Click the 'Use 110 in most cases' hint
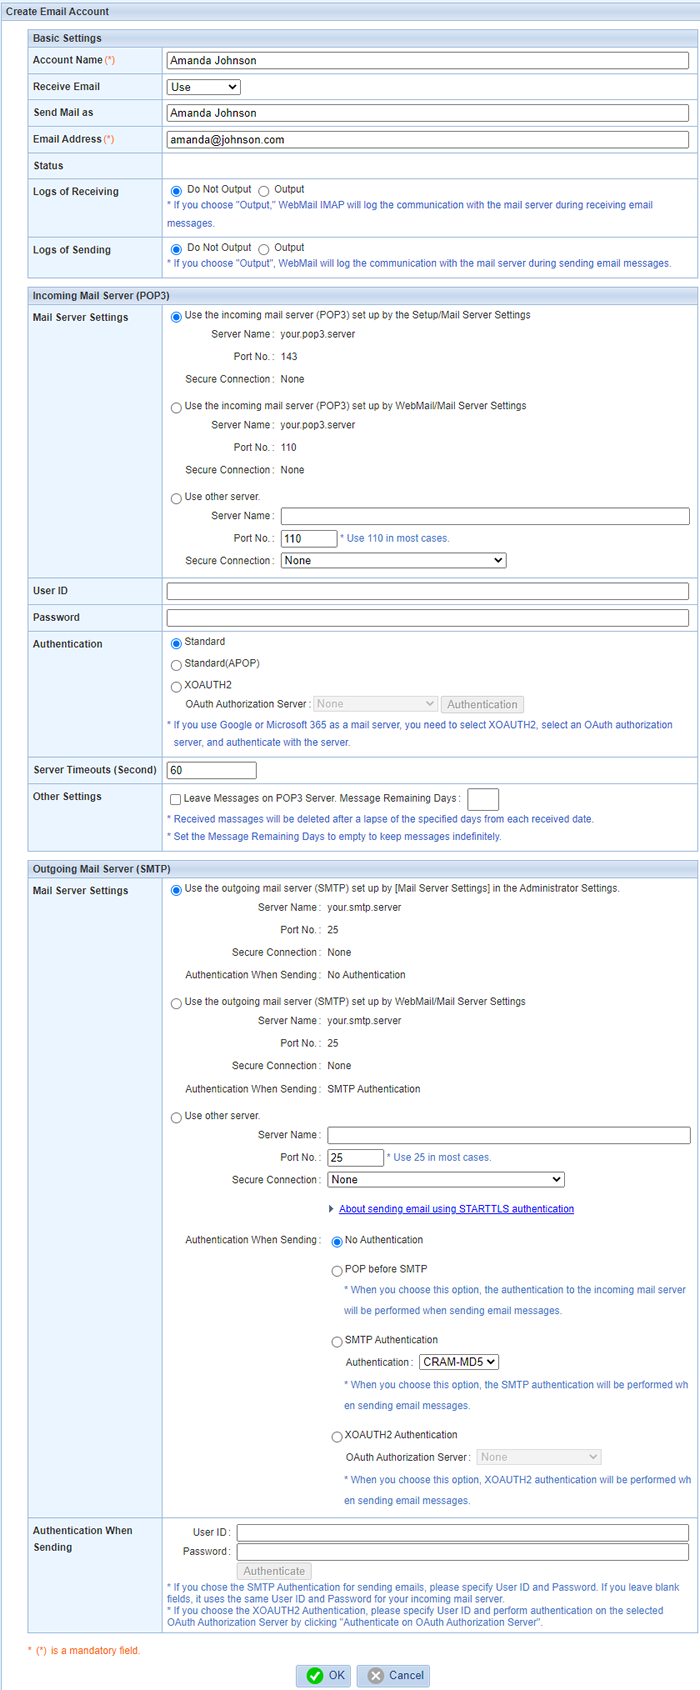Image resolution: width=700 pixels, height=1690 pixels. coord(395,539)
